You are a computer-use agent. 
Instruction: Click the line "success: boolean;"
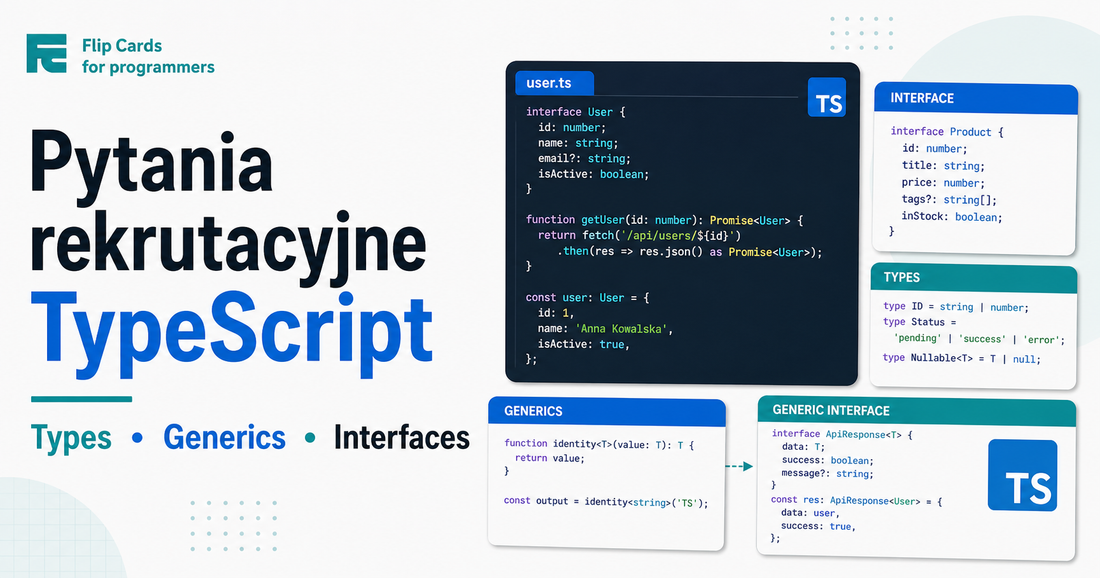coord(827,461)
